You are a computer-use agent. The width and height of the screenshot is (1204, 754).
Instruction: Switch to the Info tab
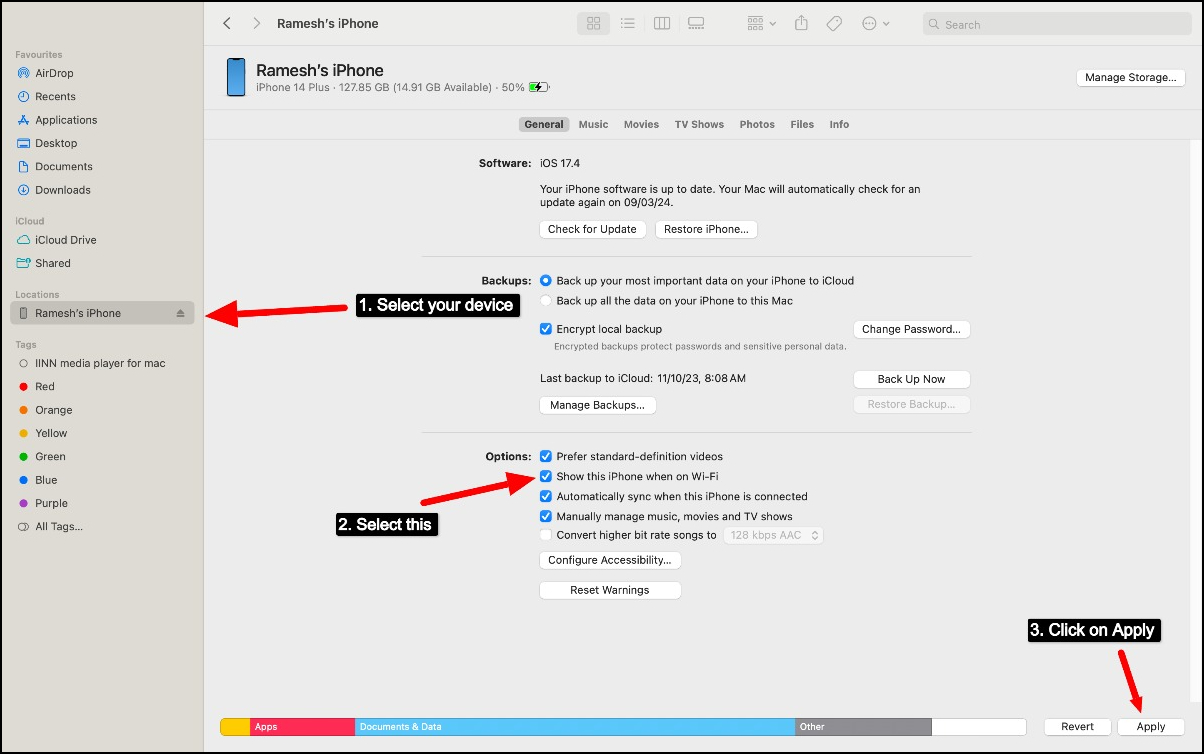(x=839, y=124)
